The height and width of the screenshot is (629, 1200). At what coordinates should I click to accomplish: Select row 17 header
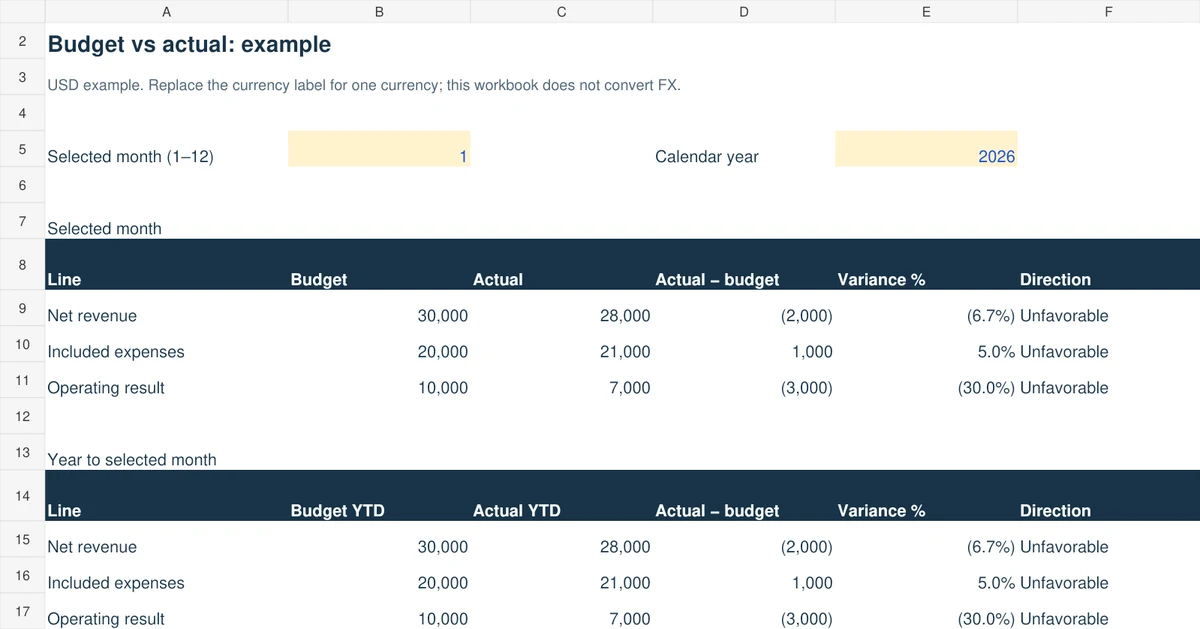(x=22, y=611)
